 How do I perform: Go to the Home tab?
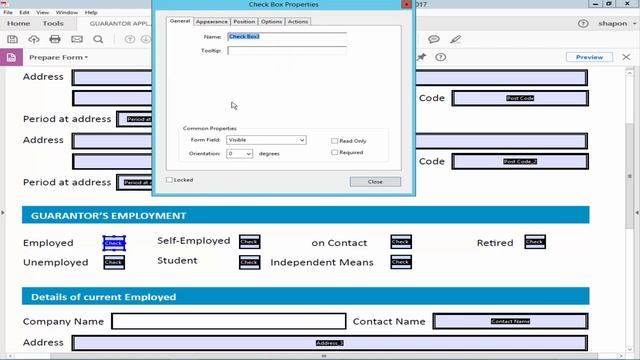pyautogui.click(x=18, y=24)
